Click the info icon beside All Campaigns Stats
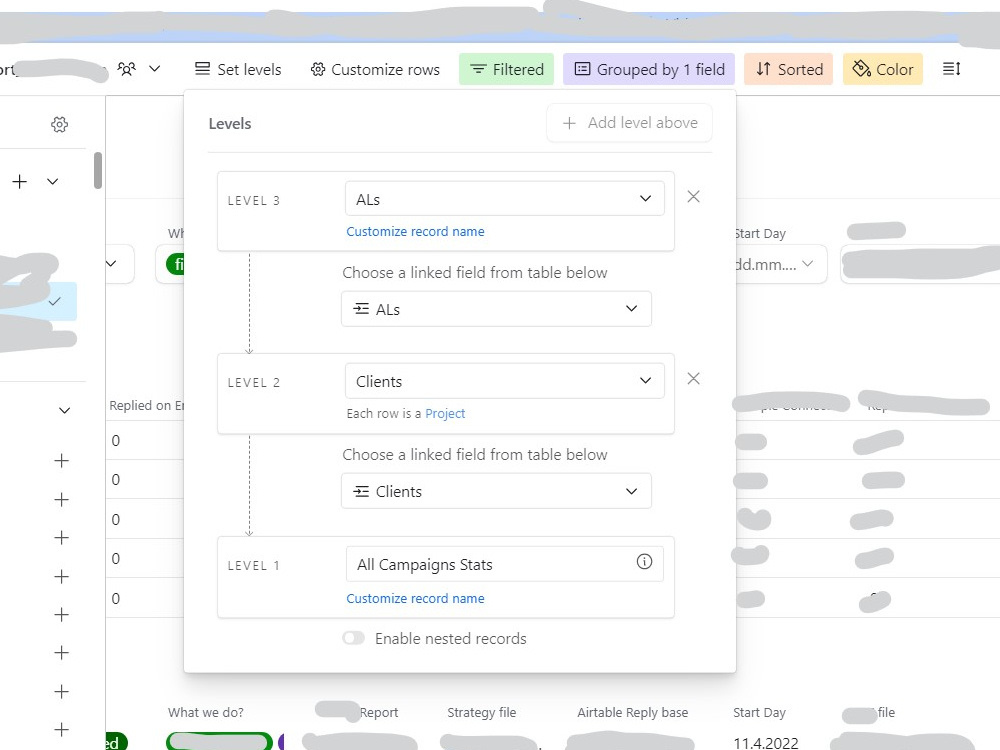 tap(644, 561)
